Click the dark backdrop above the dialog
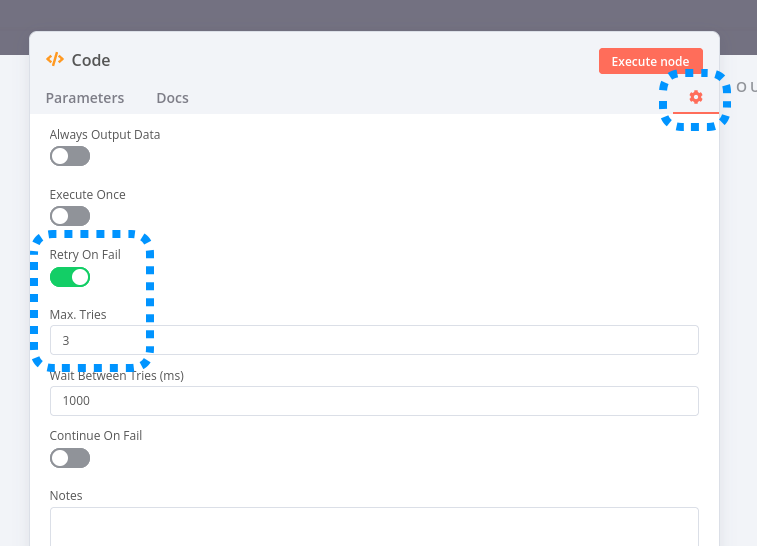The image size is (757, 546). point(378,15)
